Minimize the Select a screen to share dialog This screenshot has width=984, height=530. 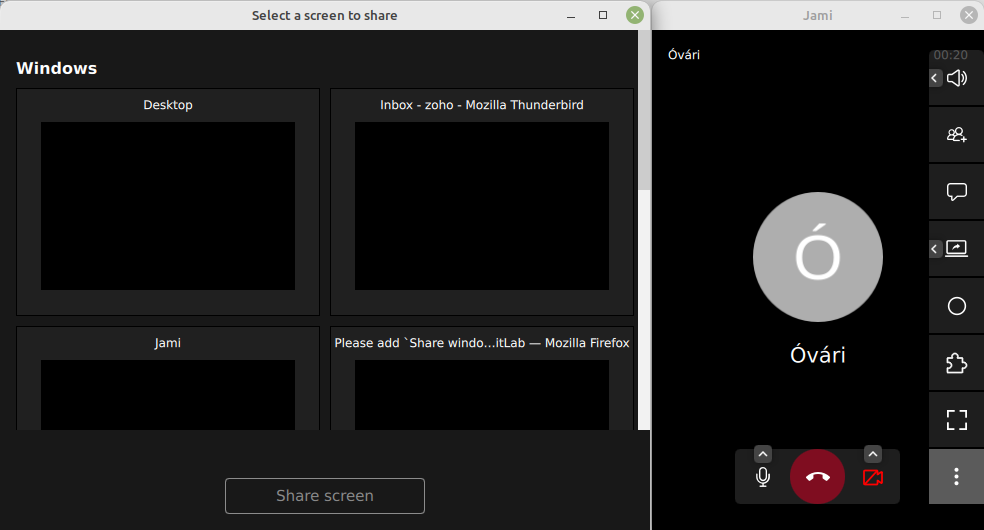571,16
